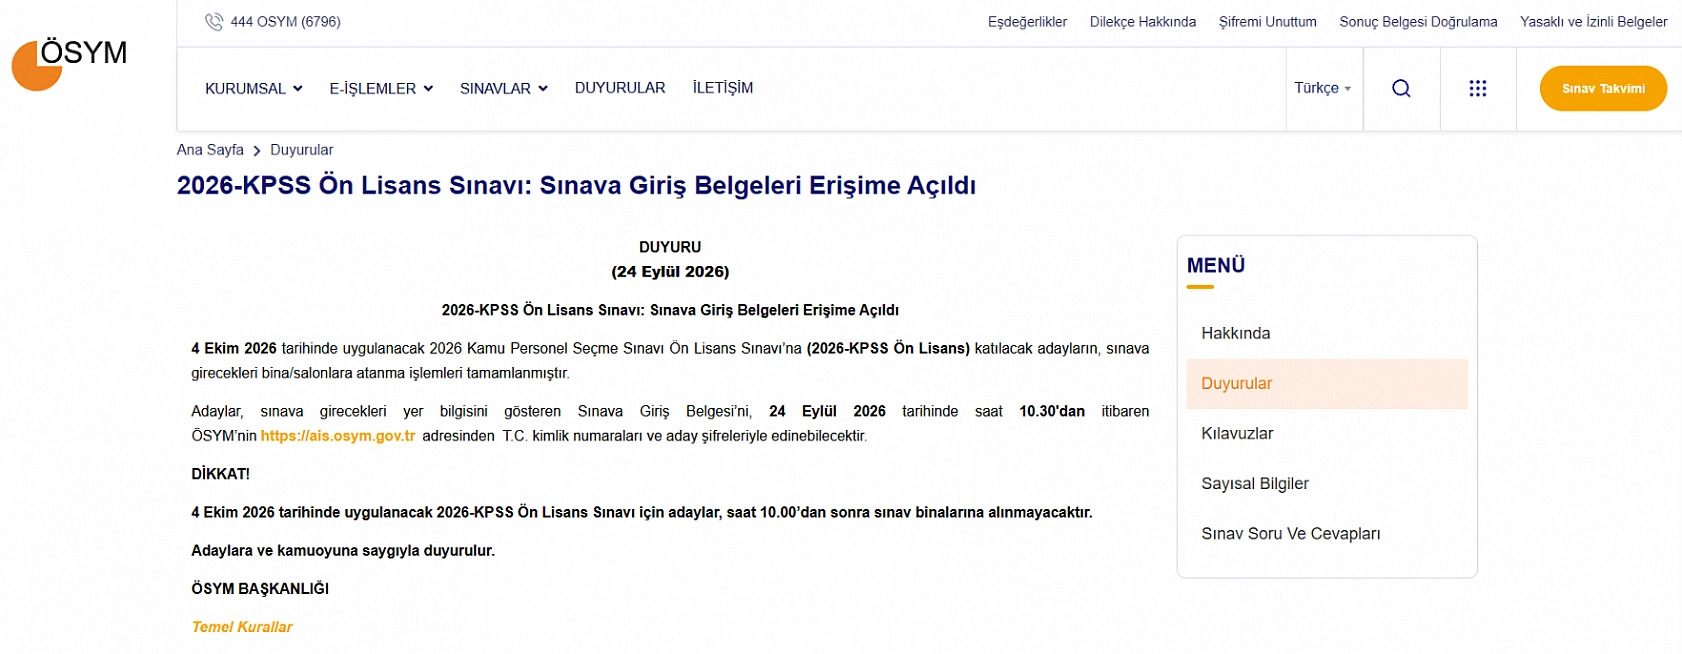Open the Sonuç Belgesi Doğrulama link
Image resolution: width=1682 pixels, height=654 pixels.
click(x=1418, y=22)
